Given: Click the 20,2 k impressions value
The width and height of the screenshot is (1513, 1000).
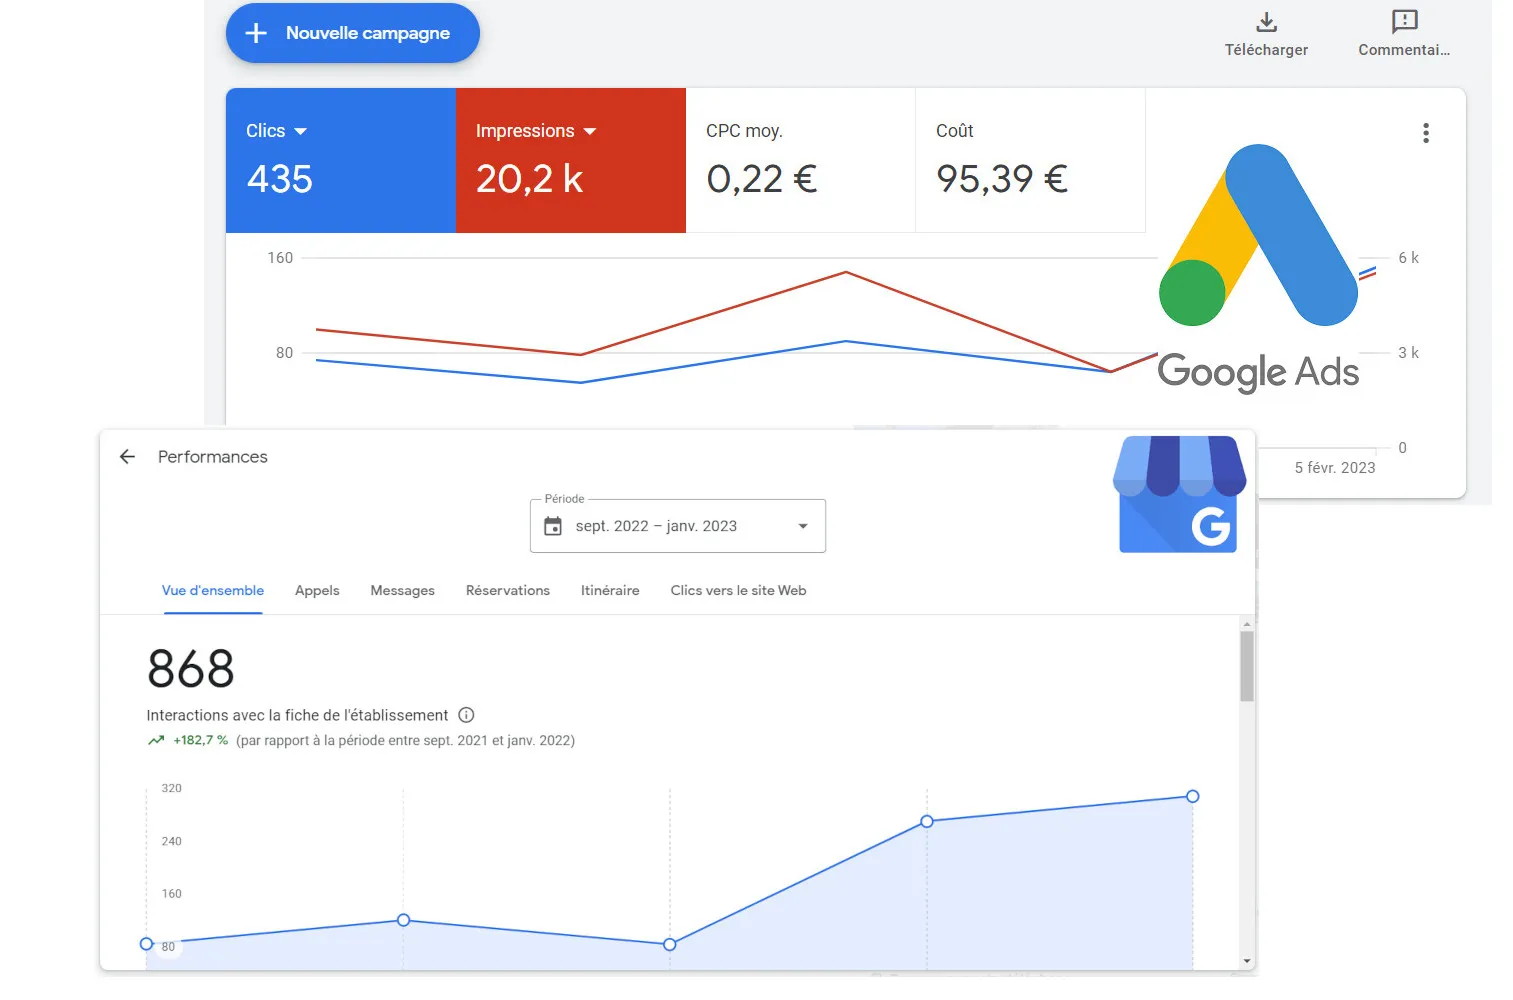Looking at the screenshot, I should click(x=530, y=179).
